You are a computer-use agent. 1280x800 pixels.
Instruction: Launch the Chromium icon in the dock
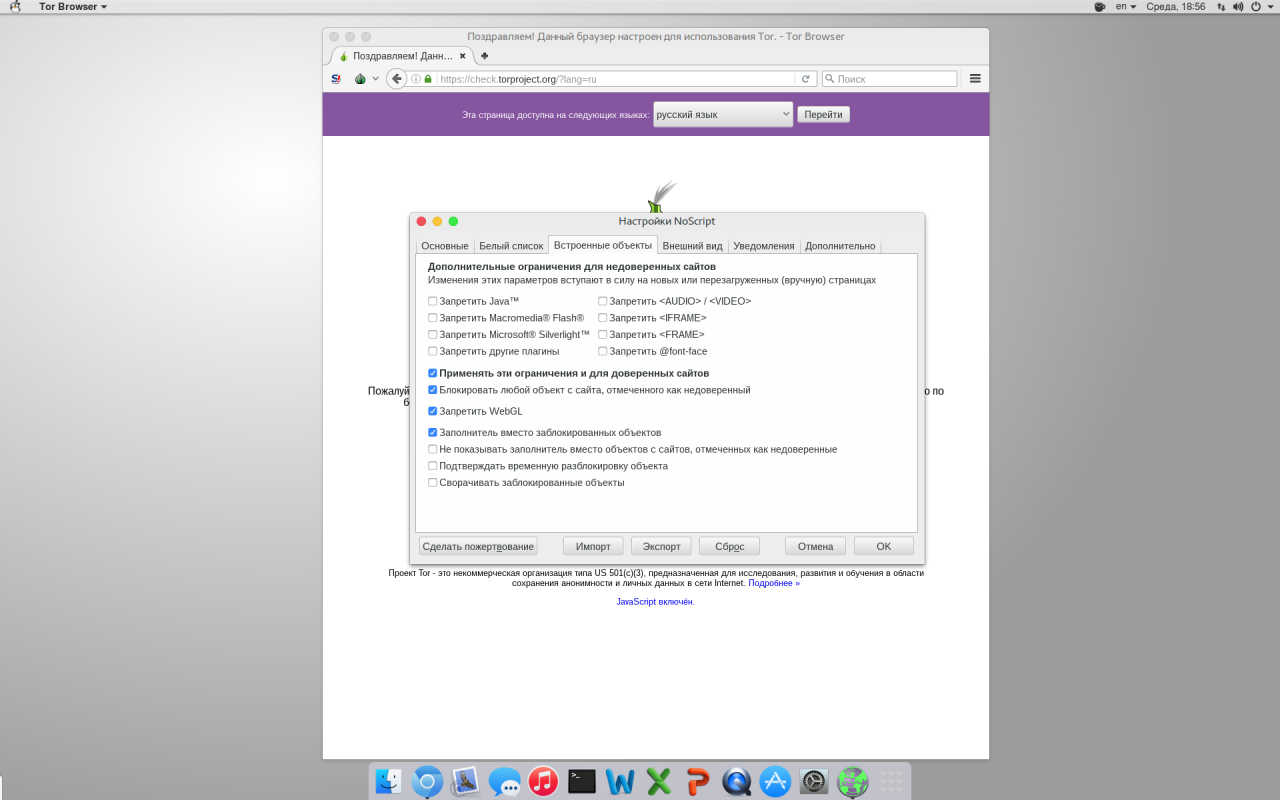point(427,781)
